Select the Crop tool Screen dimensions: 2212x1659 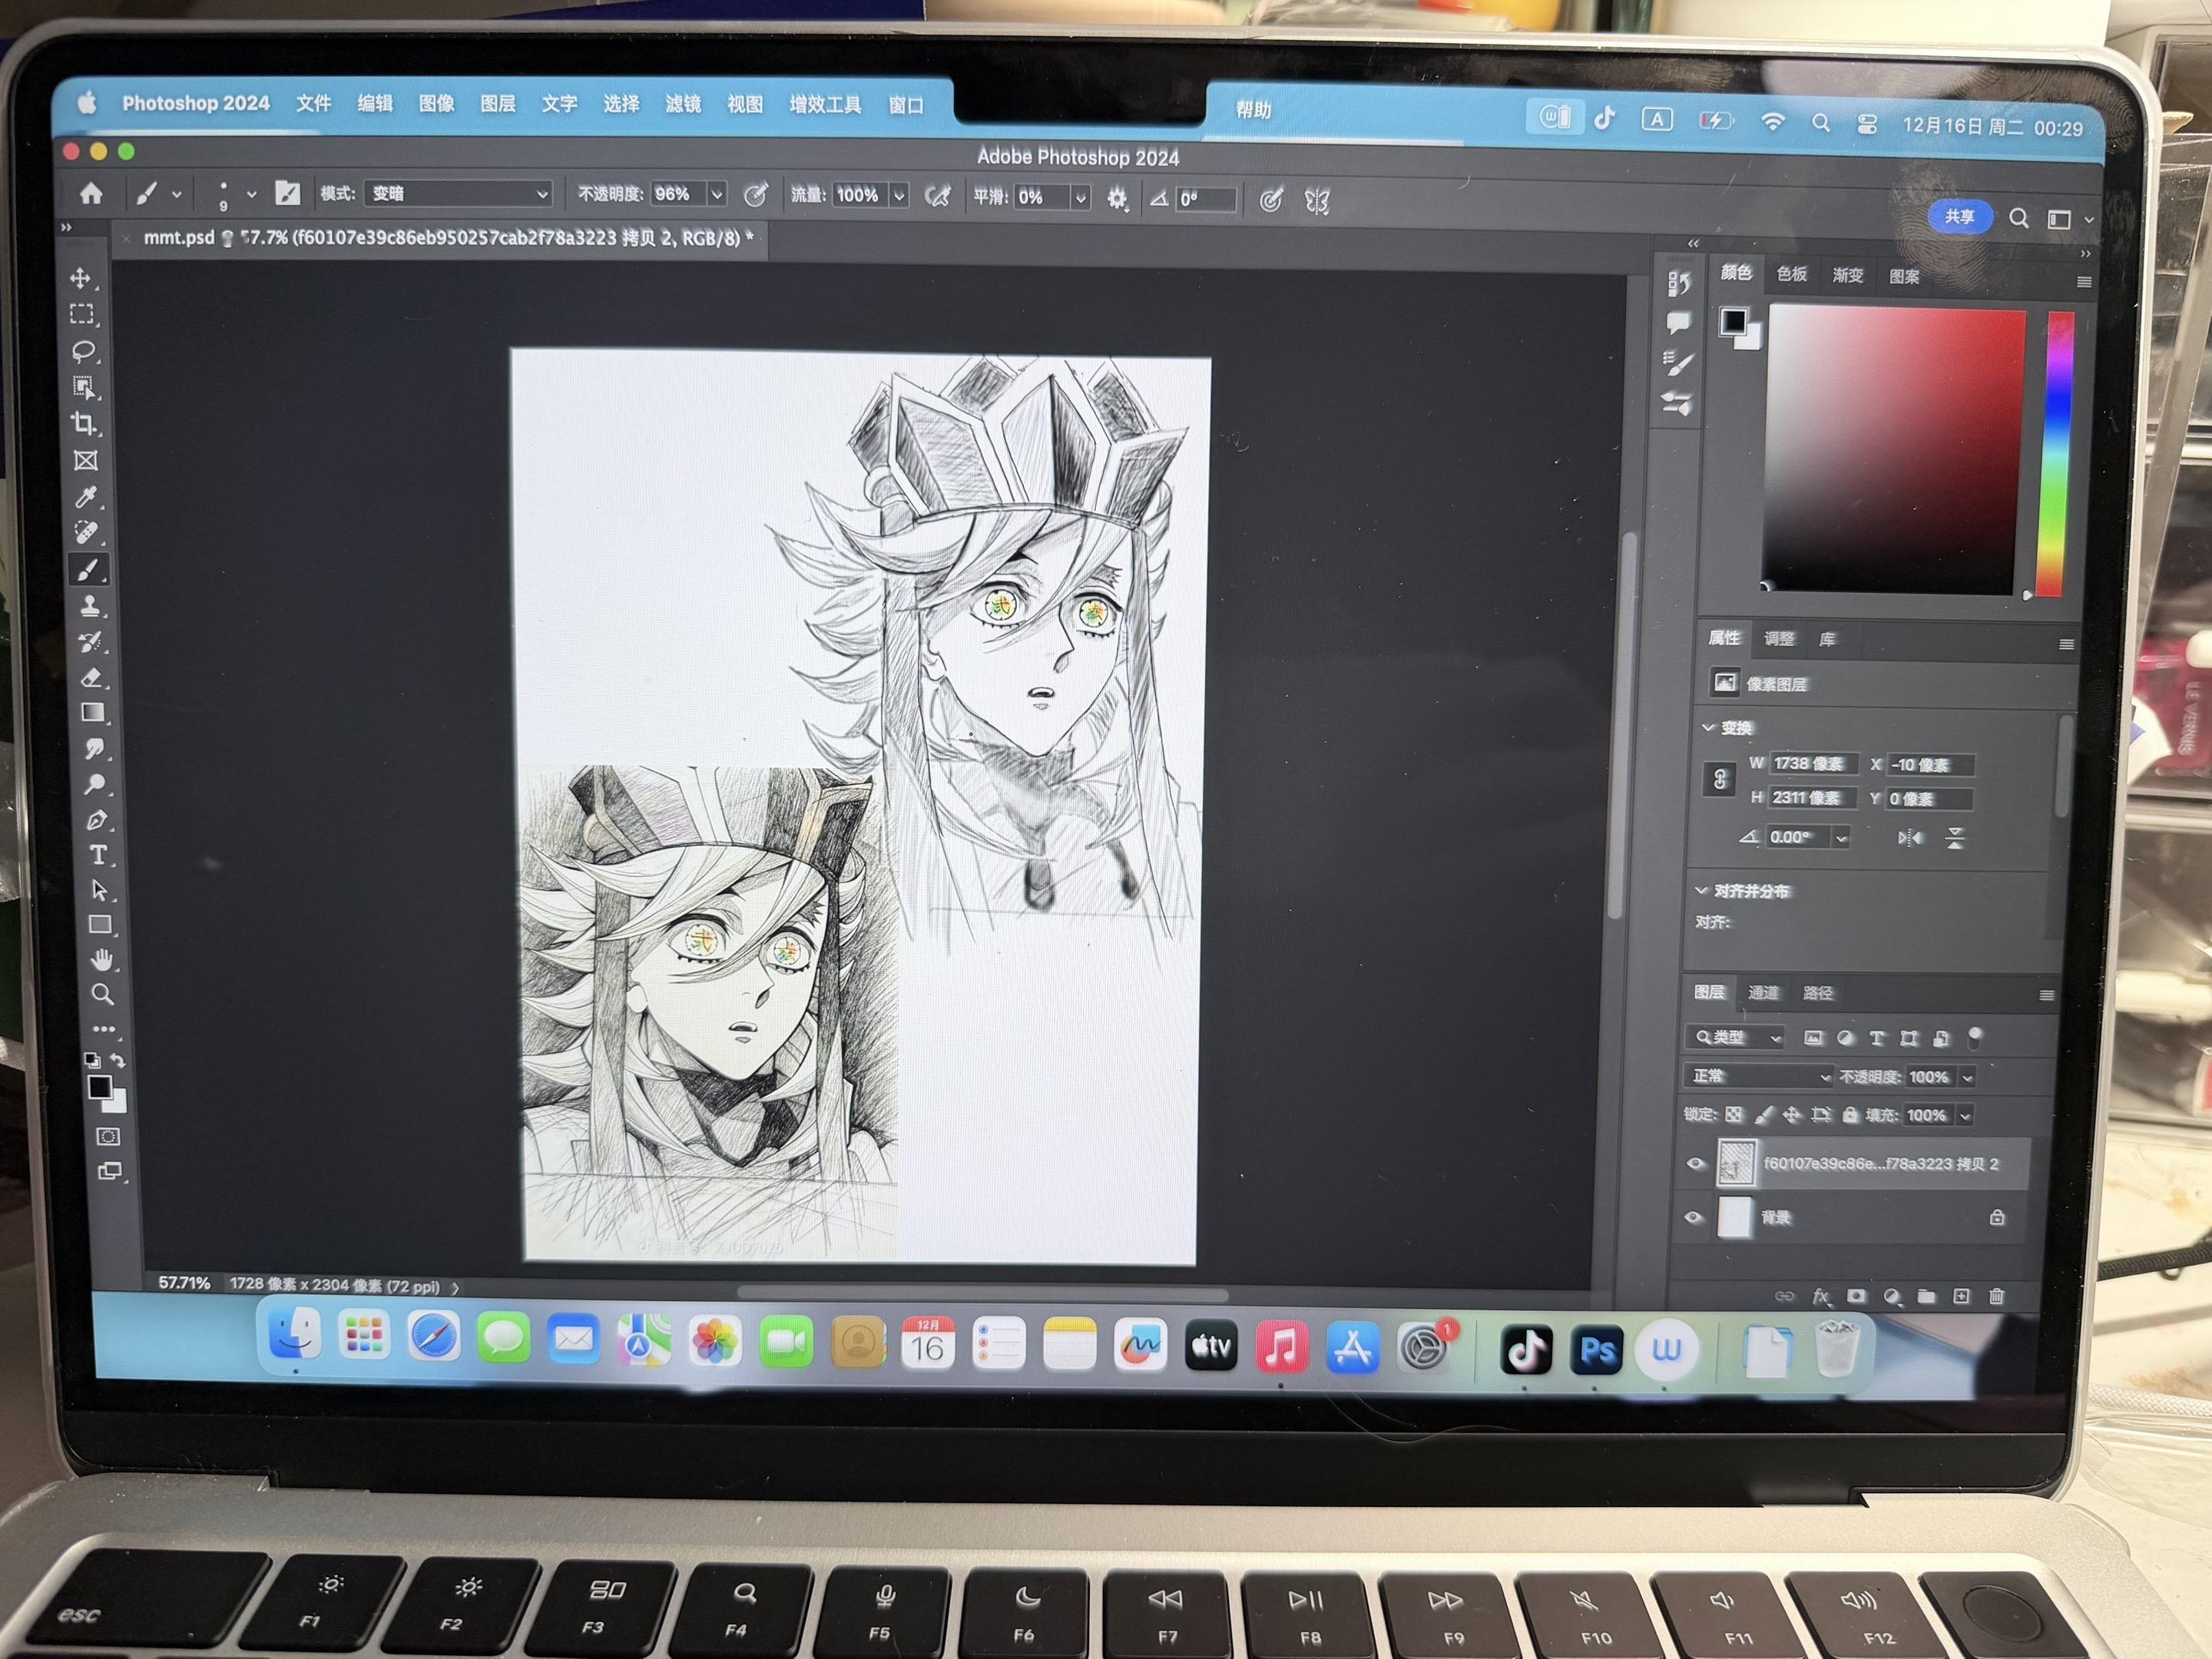(x=84, y=423)
